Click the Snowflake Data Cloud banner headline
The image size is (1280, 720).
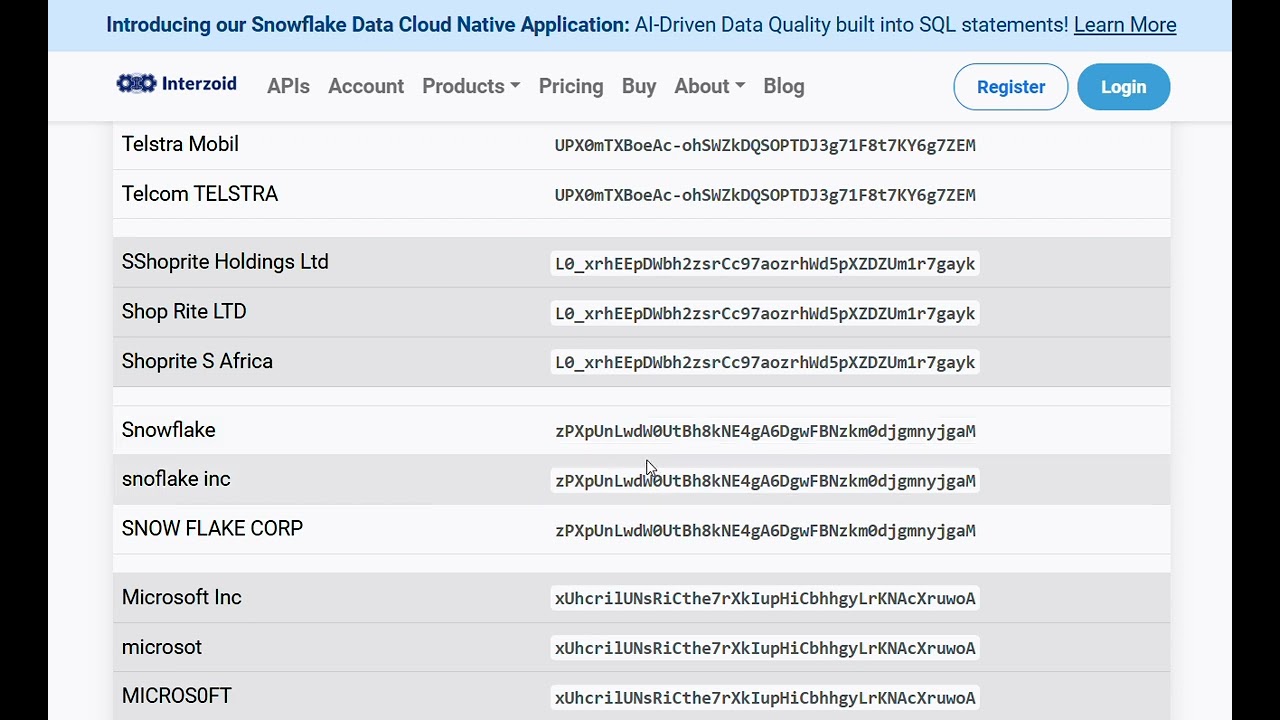[x=368, y=25]
